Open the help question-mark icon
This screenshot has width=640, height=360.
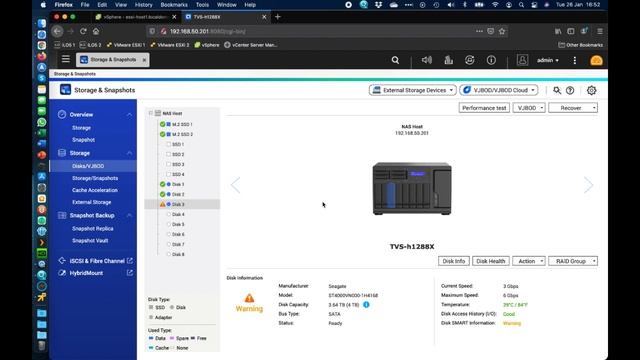pyautogui.click(x=570, y=90)
